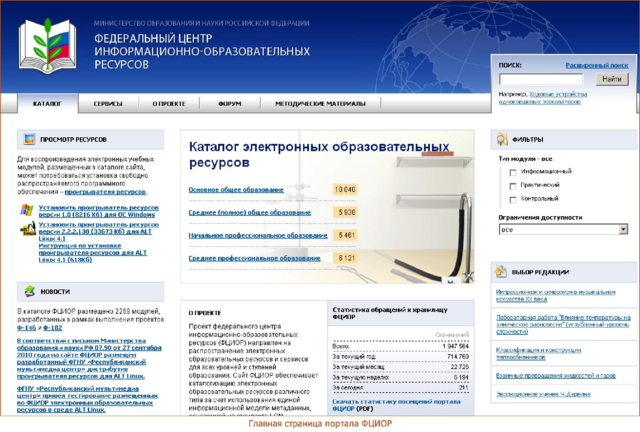Viewport: 640px width, 432px height.
Task: Click the Просмотр ресурсов panel icon
Action: tap(29, 139)
